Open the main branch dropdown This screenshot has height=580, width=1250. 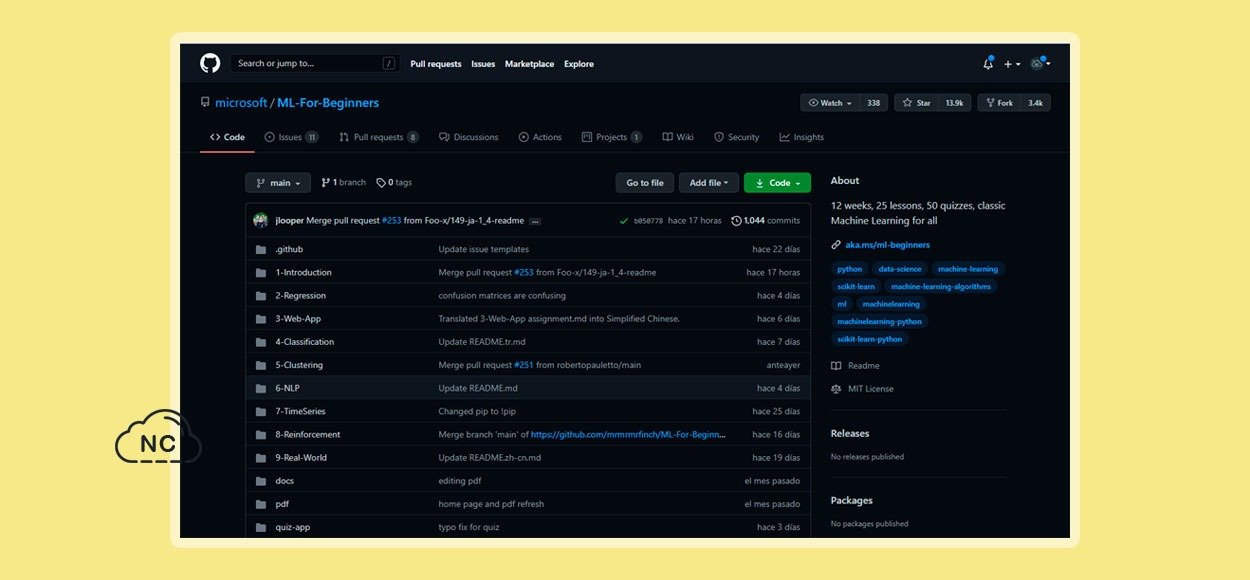(278, 183)
